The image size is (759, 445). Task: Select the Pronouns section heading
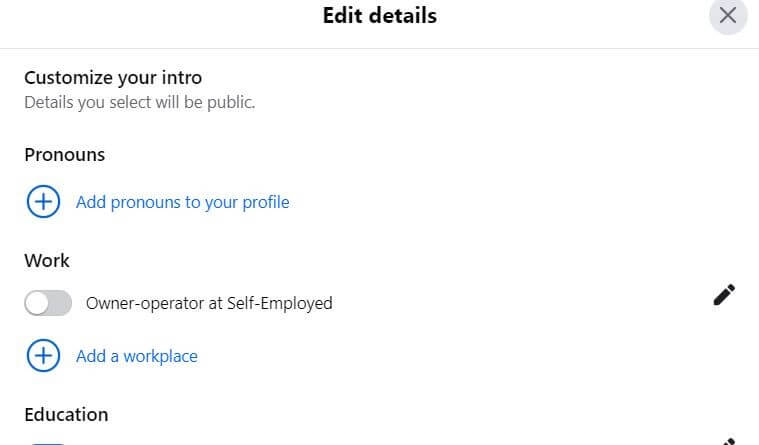click(64, 155)
